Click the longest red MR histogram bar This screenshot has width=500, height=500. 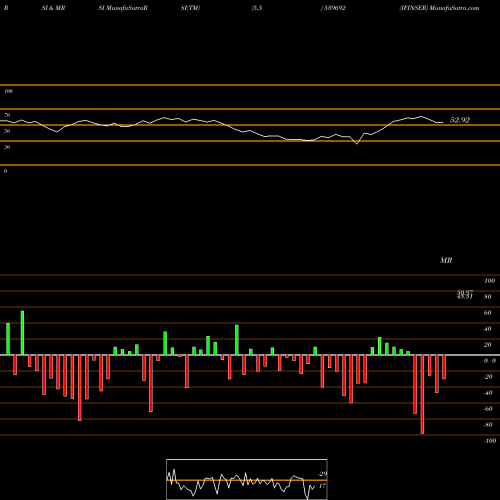[422, 394]
